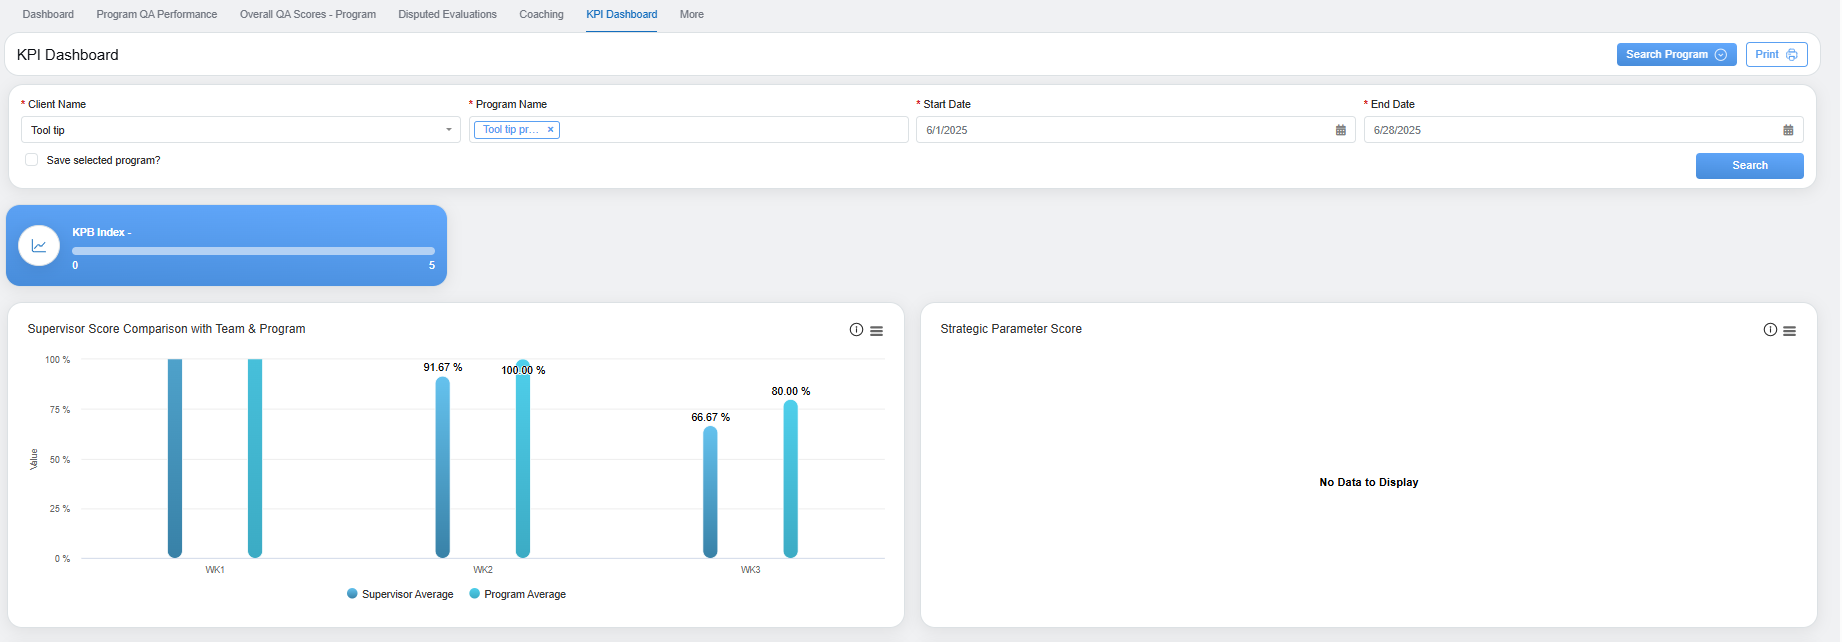Enable the Save selected program checkbox
Screen dimensions: 1842x642
click(32, 160)
